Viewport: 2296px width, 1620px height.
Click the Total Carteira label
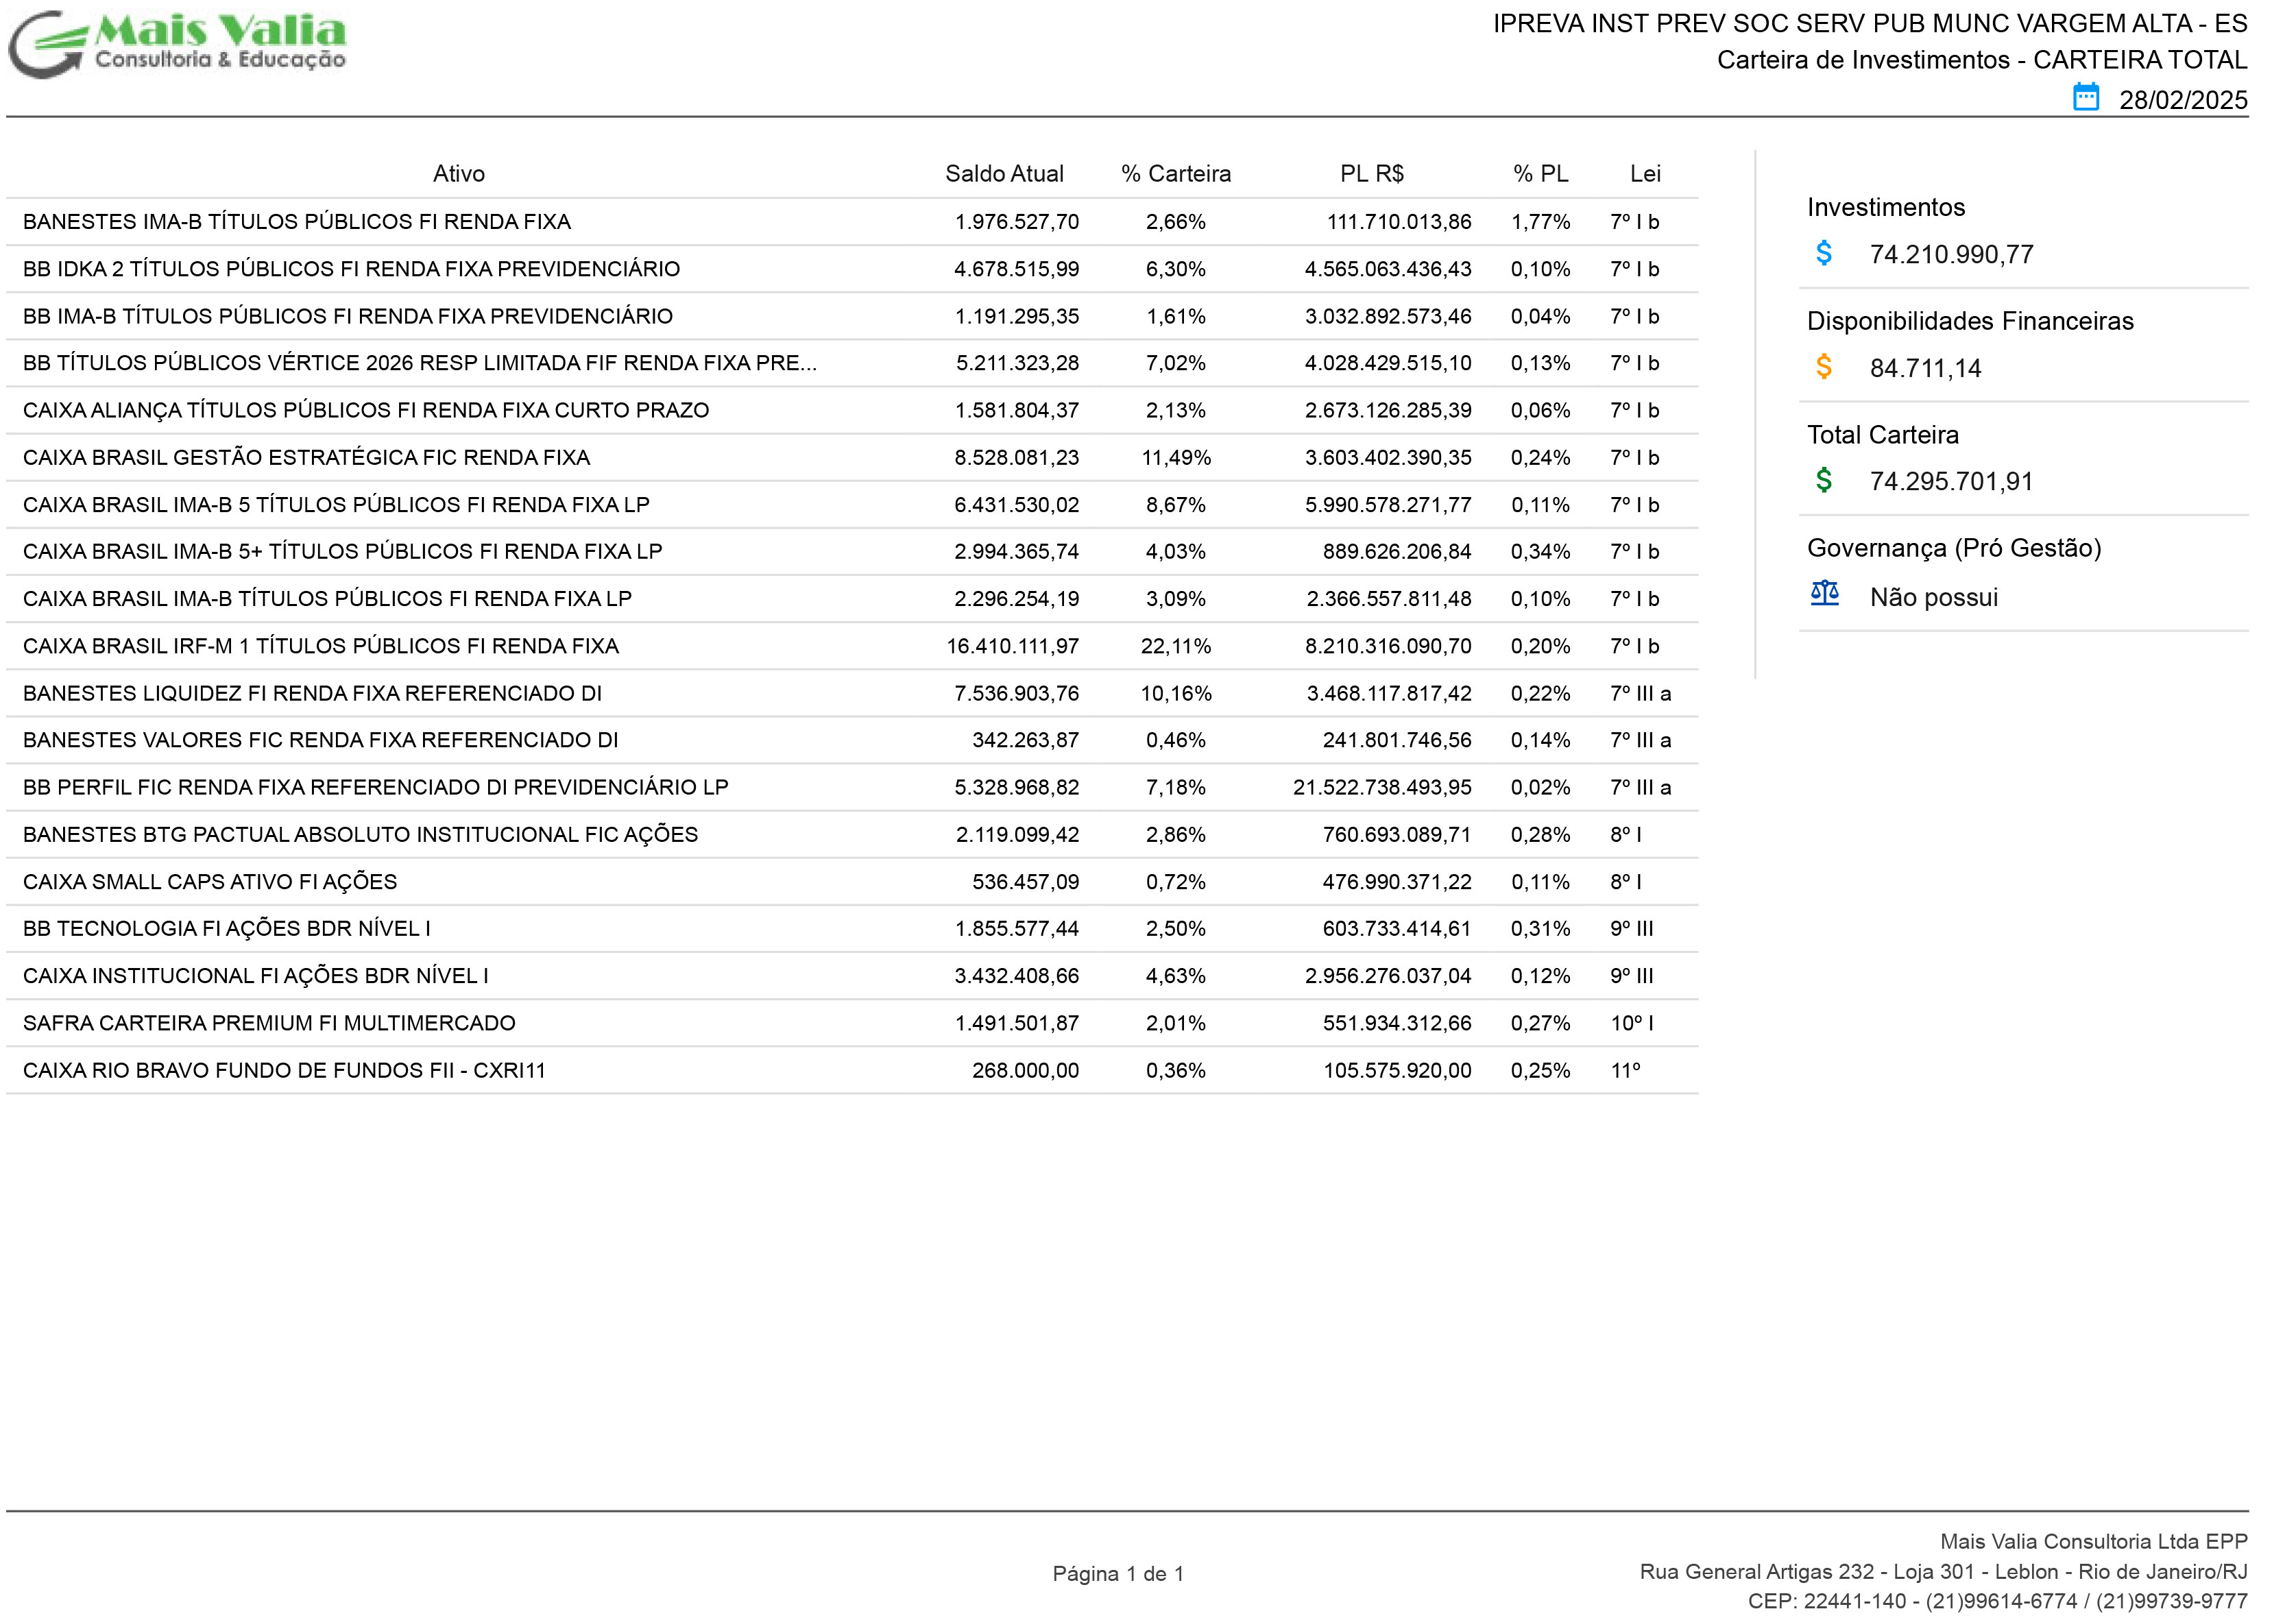(1883, 435)
